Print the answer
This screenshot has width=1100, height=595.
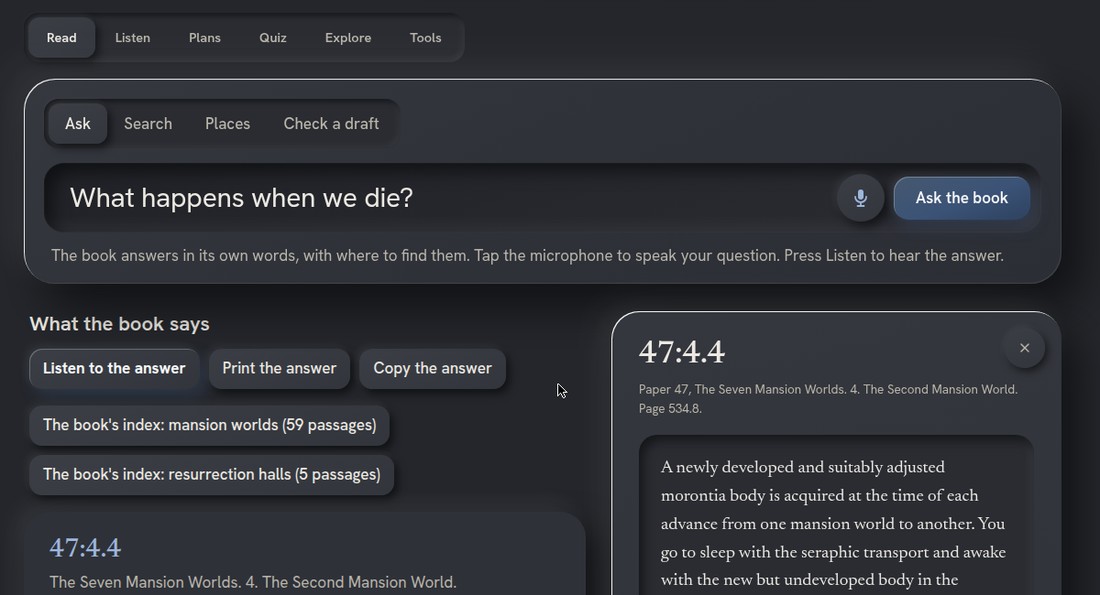click(279, 368)
